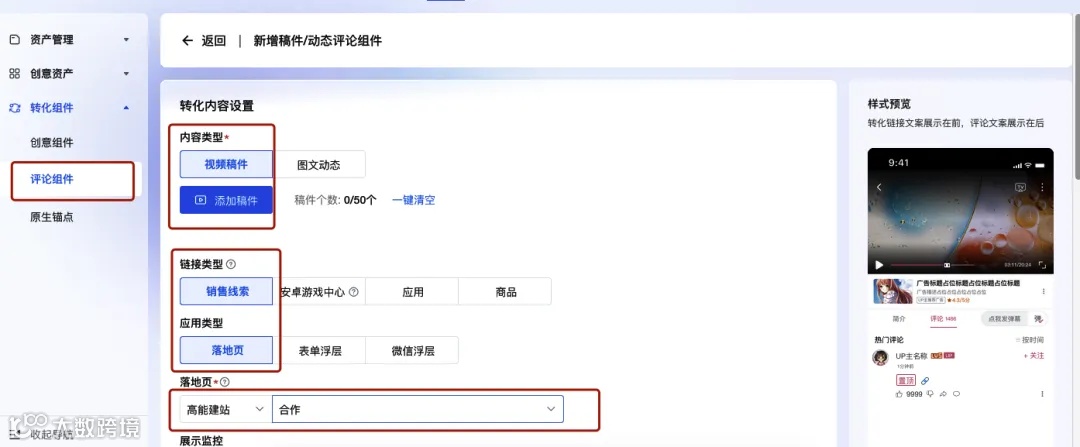This screenshot has width=1080, height=447.
Task: Click comment row three-dot menu
Action: [1042, 394]
